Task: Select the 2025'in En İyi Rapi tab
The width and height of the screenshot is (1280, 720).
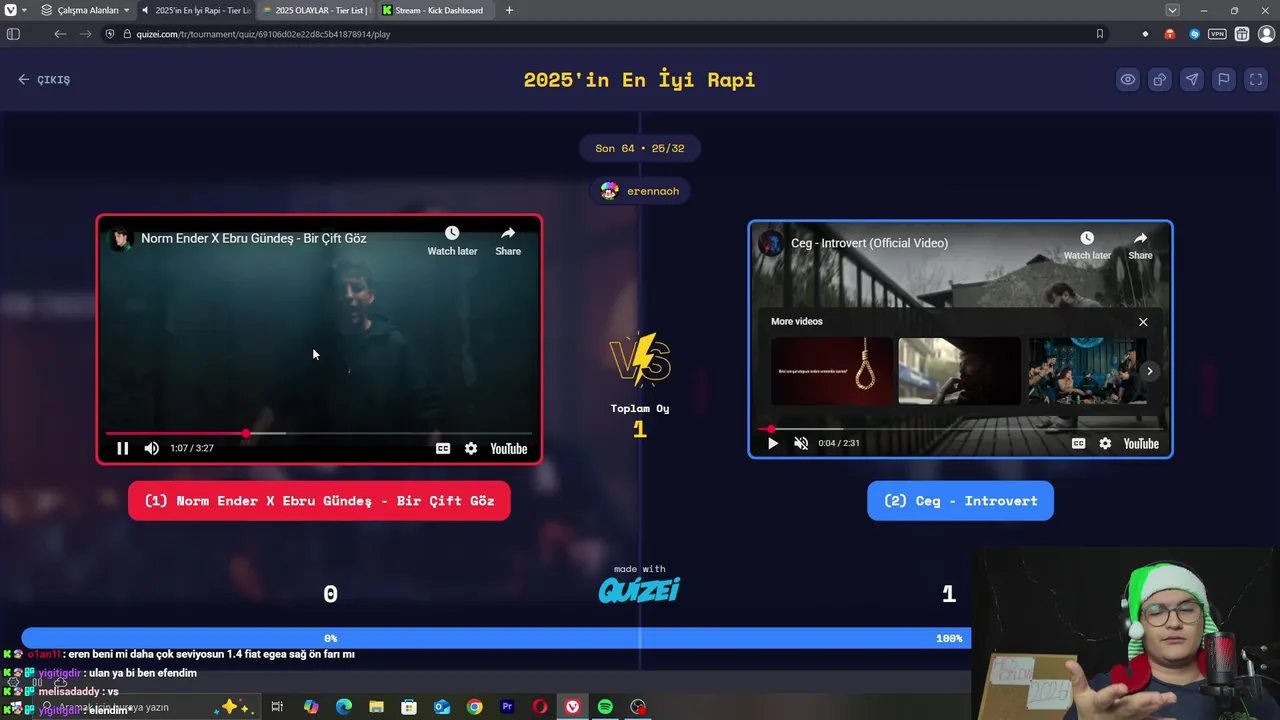Action: point(196,10)
